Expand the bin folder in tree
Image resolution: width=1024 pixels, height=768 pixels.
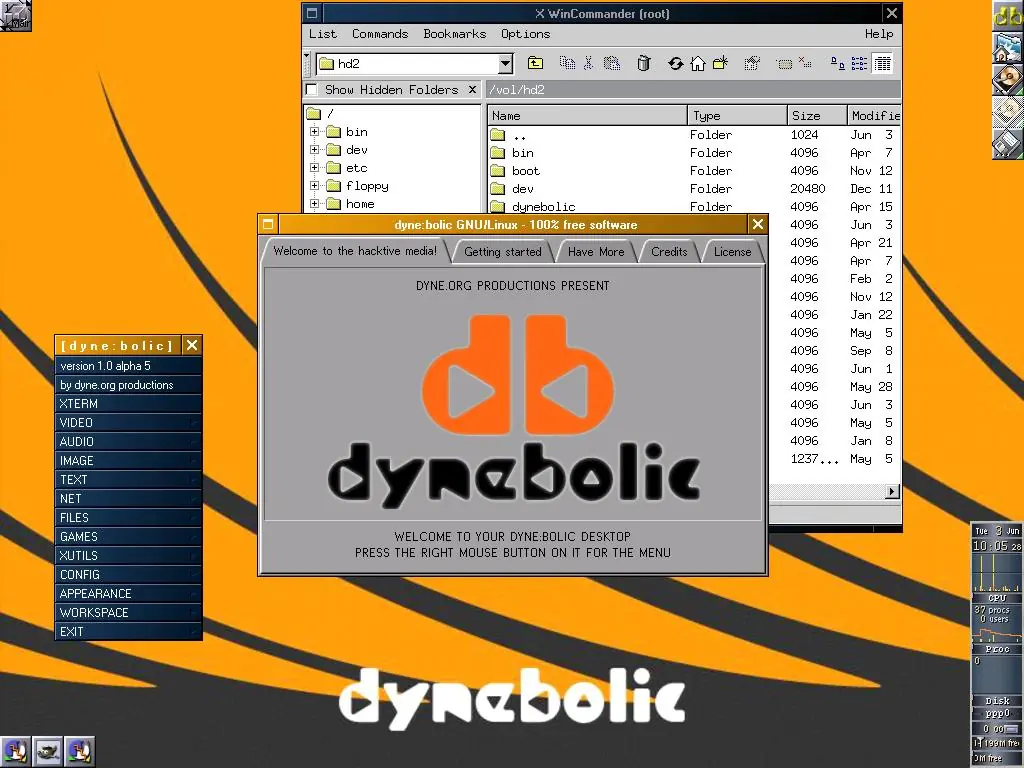tap(315, 132)
